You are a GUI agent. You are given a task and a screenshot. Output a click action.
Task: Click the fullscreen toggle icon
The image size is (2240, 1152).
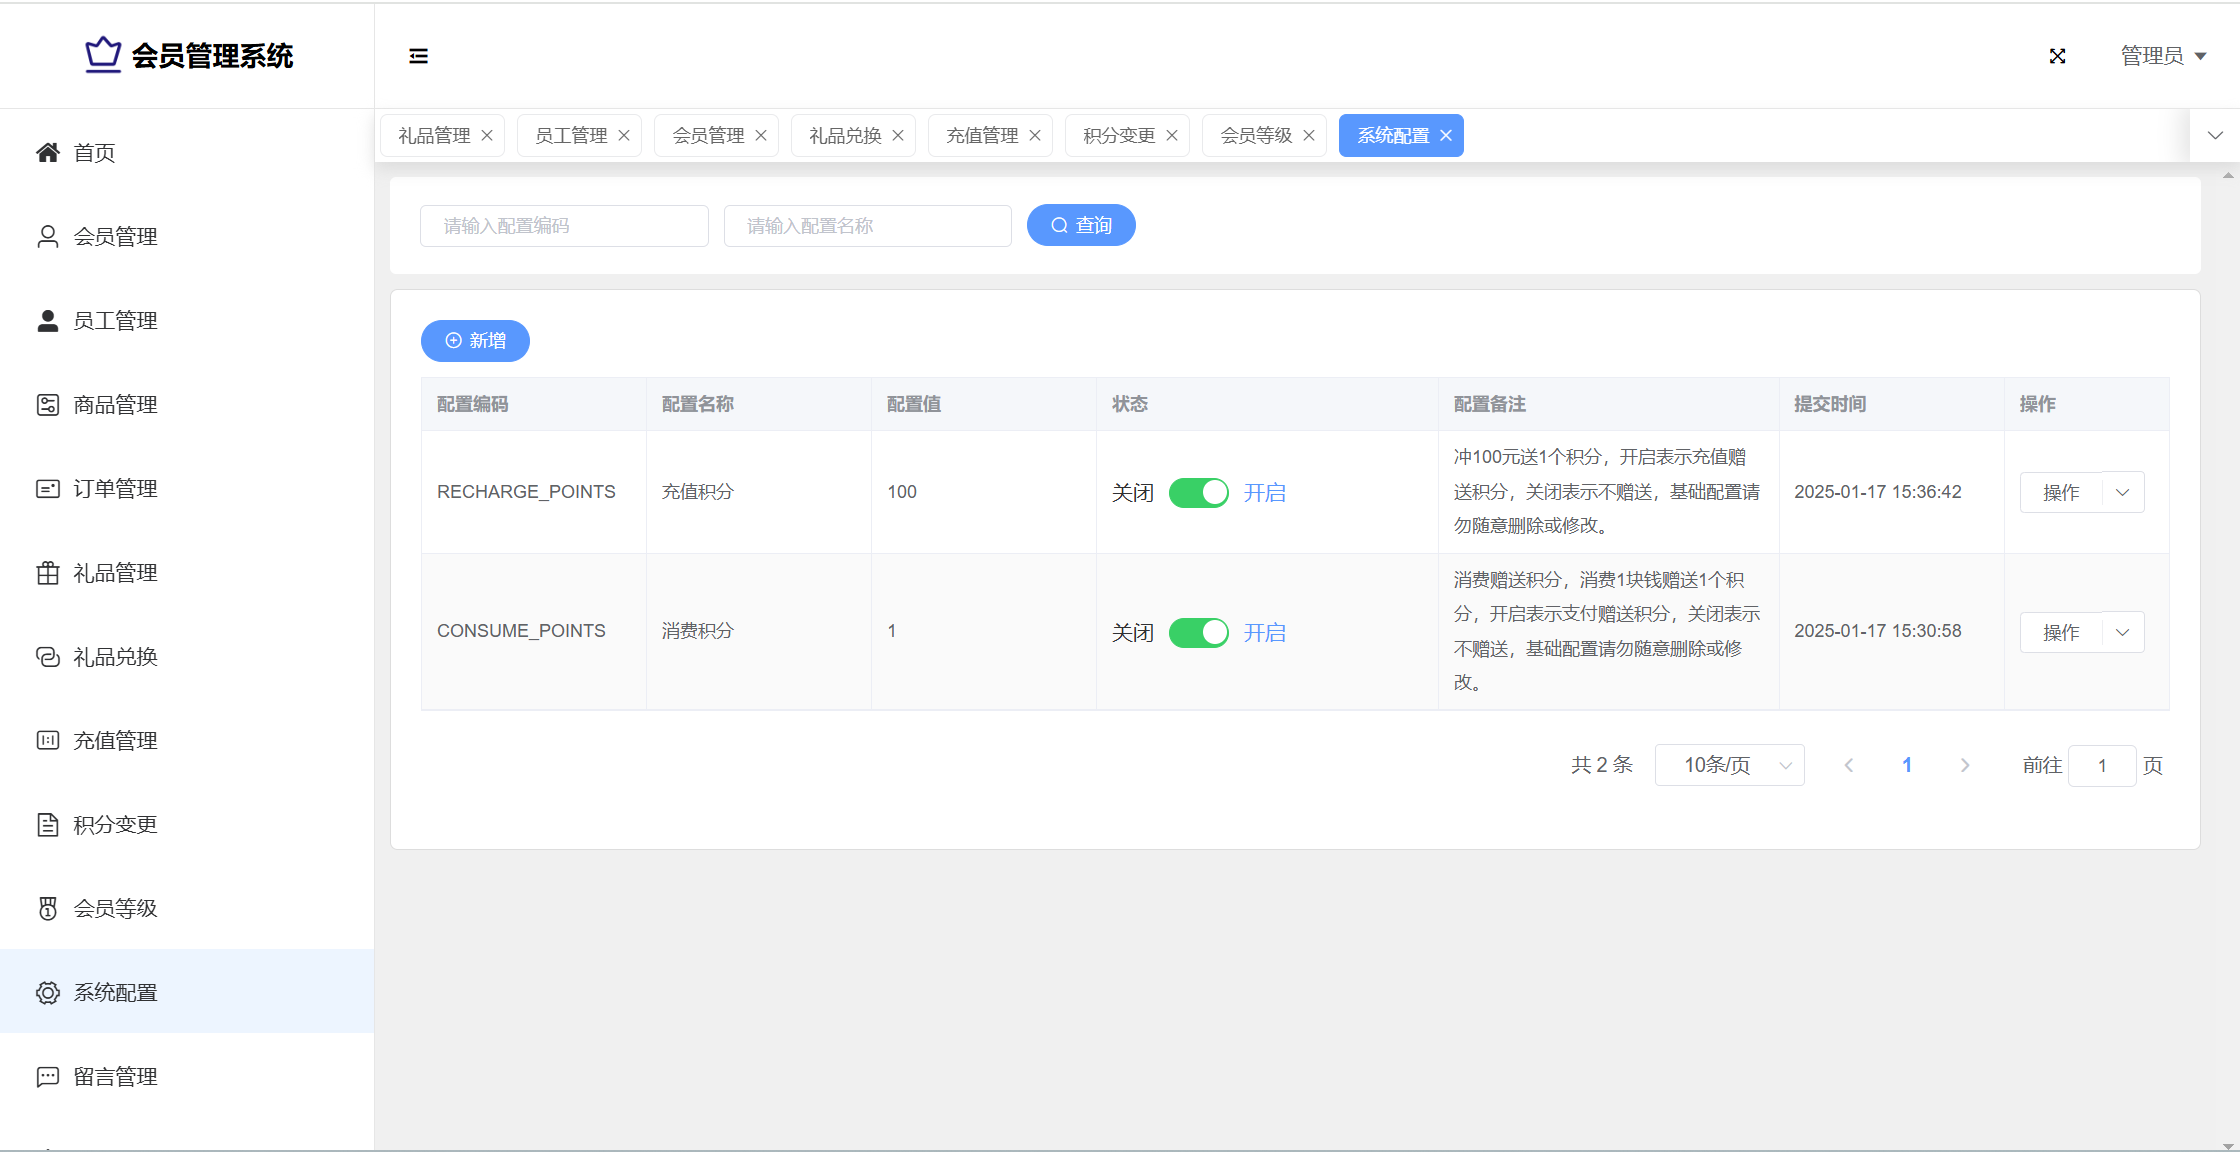[2057, 56]
